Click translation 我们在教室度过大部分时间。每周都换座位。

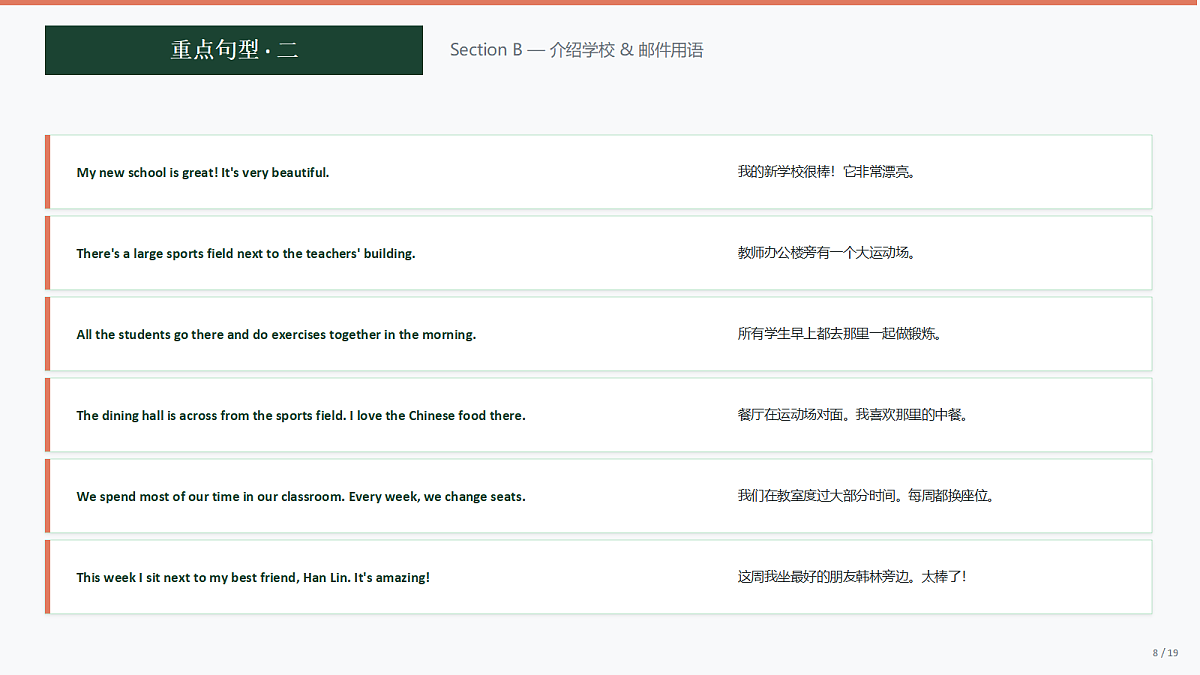click(866, 496)
